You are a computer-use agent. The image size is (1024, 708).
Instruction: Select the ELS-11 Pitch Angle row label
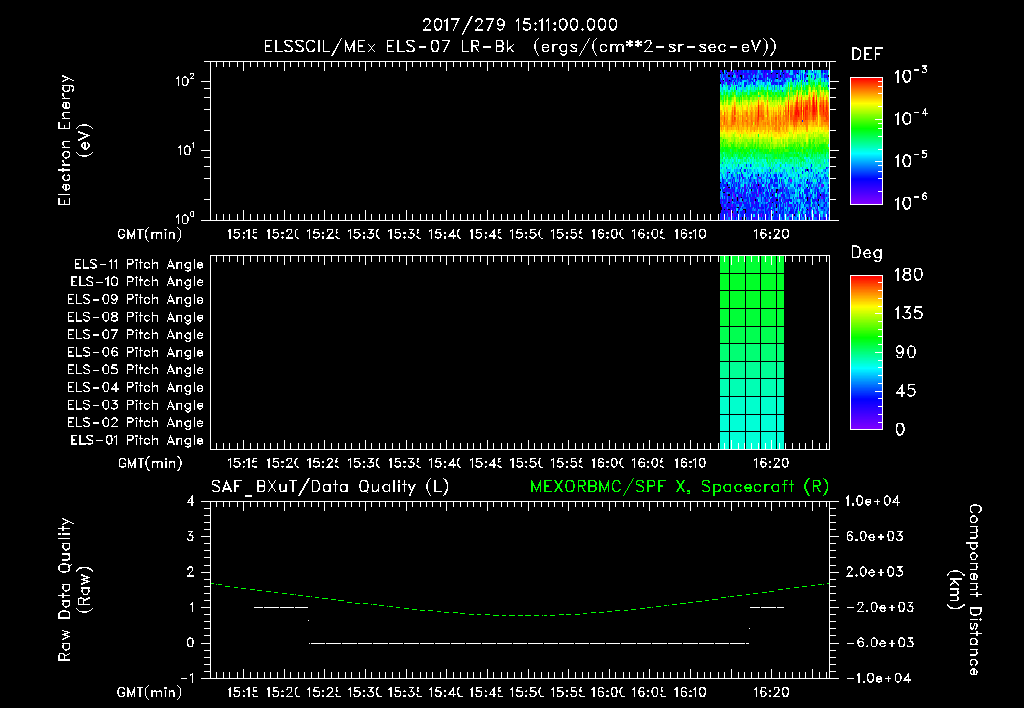point(138,265)
